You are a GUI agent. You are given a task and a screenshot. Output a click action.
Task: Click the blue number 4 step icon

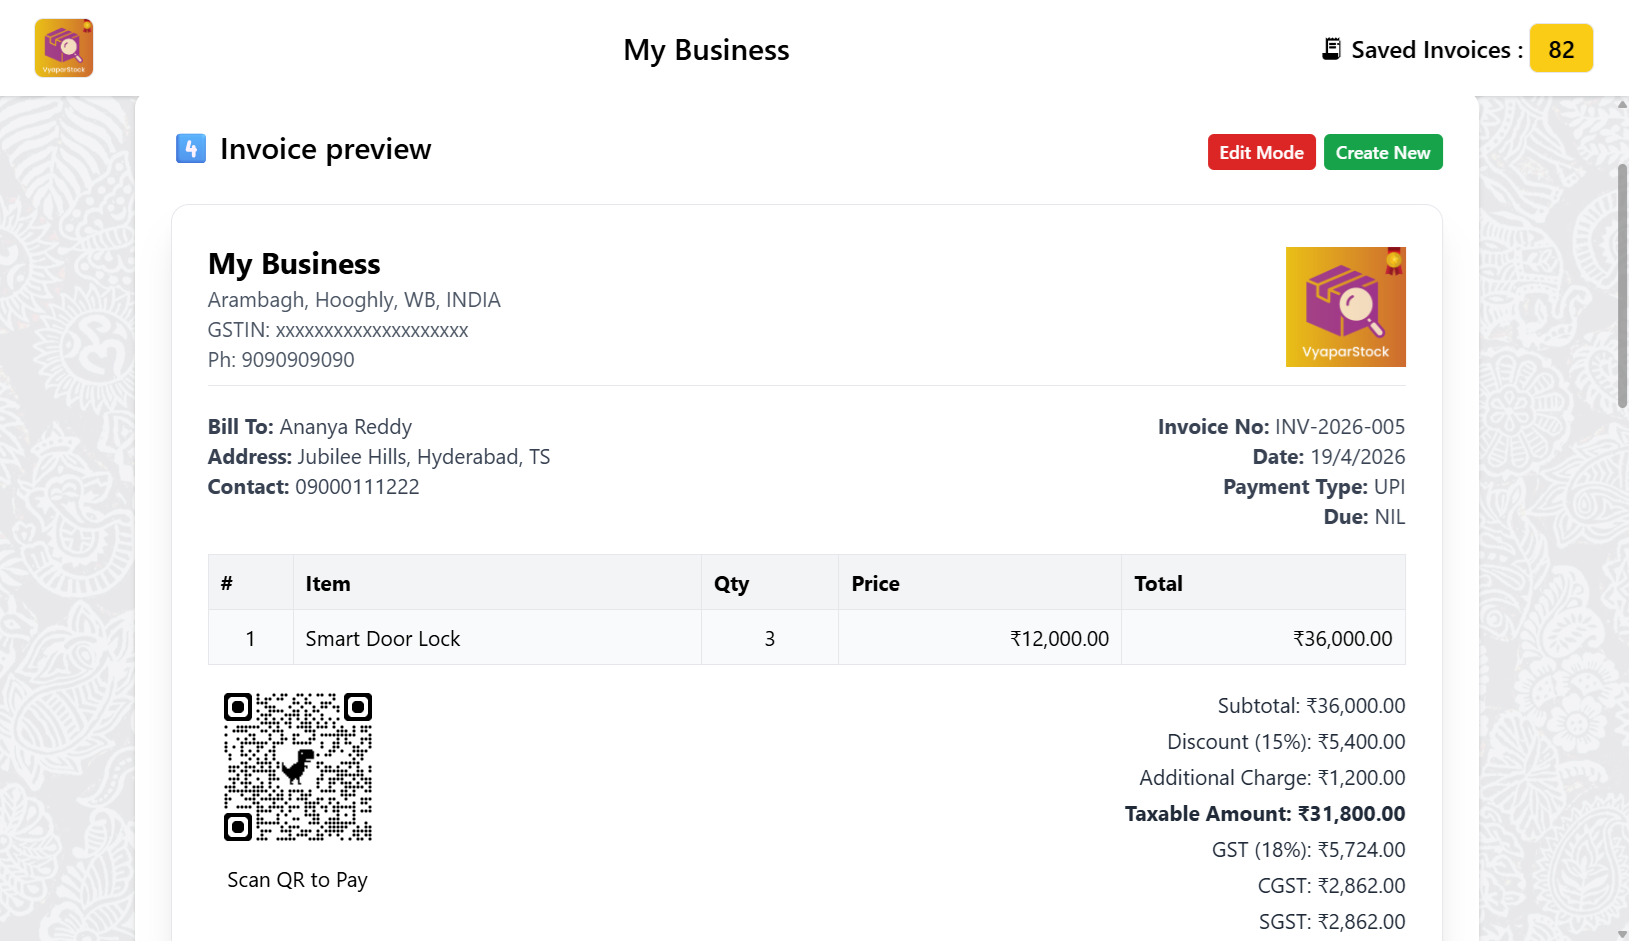click(x=190, y=148)
